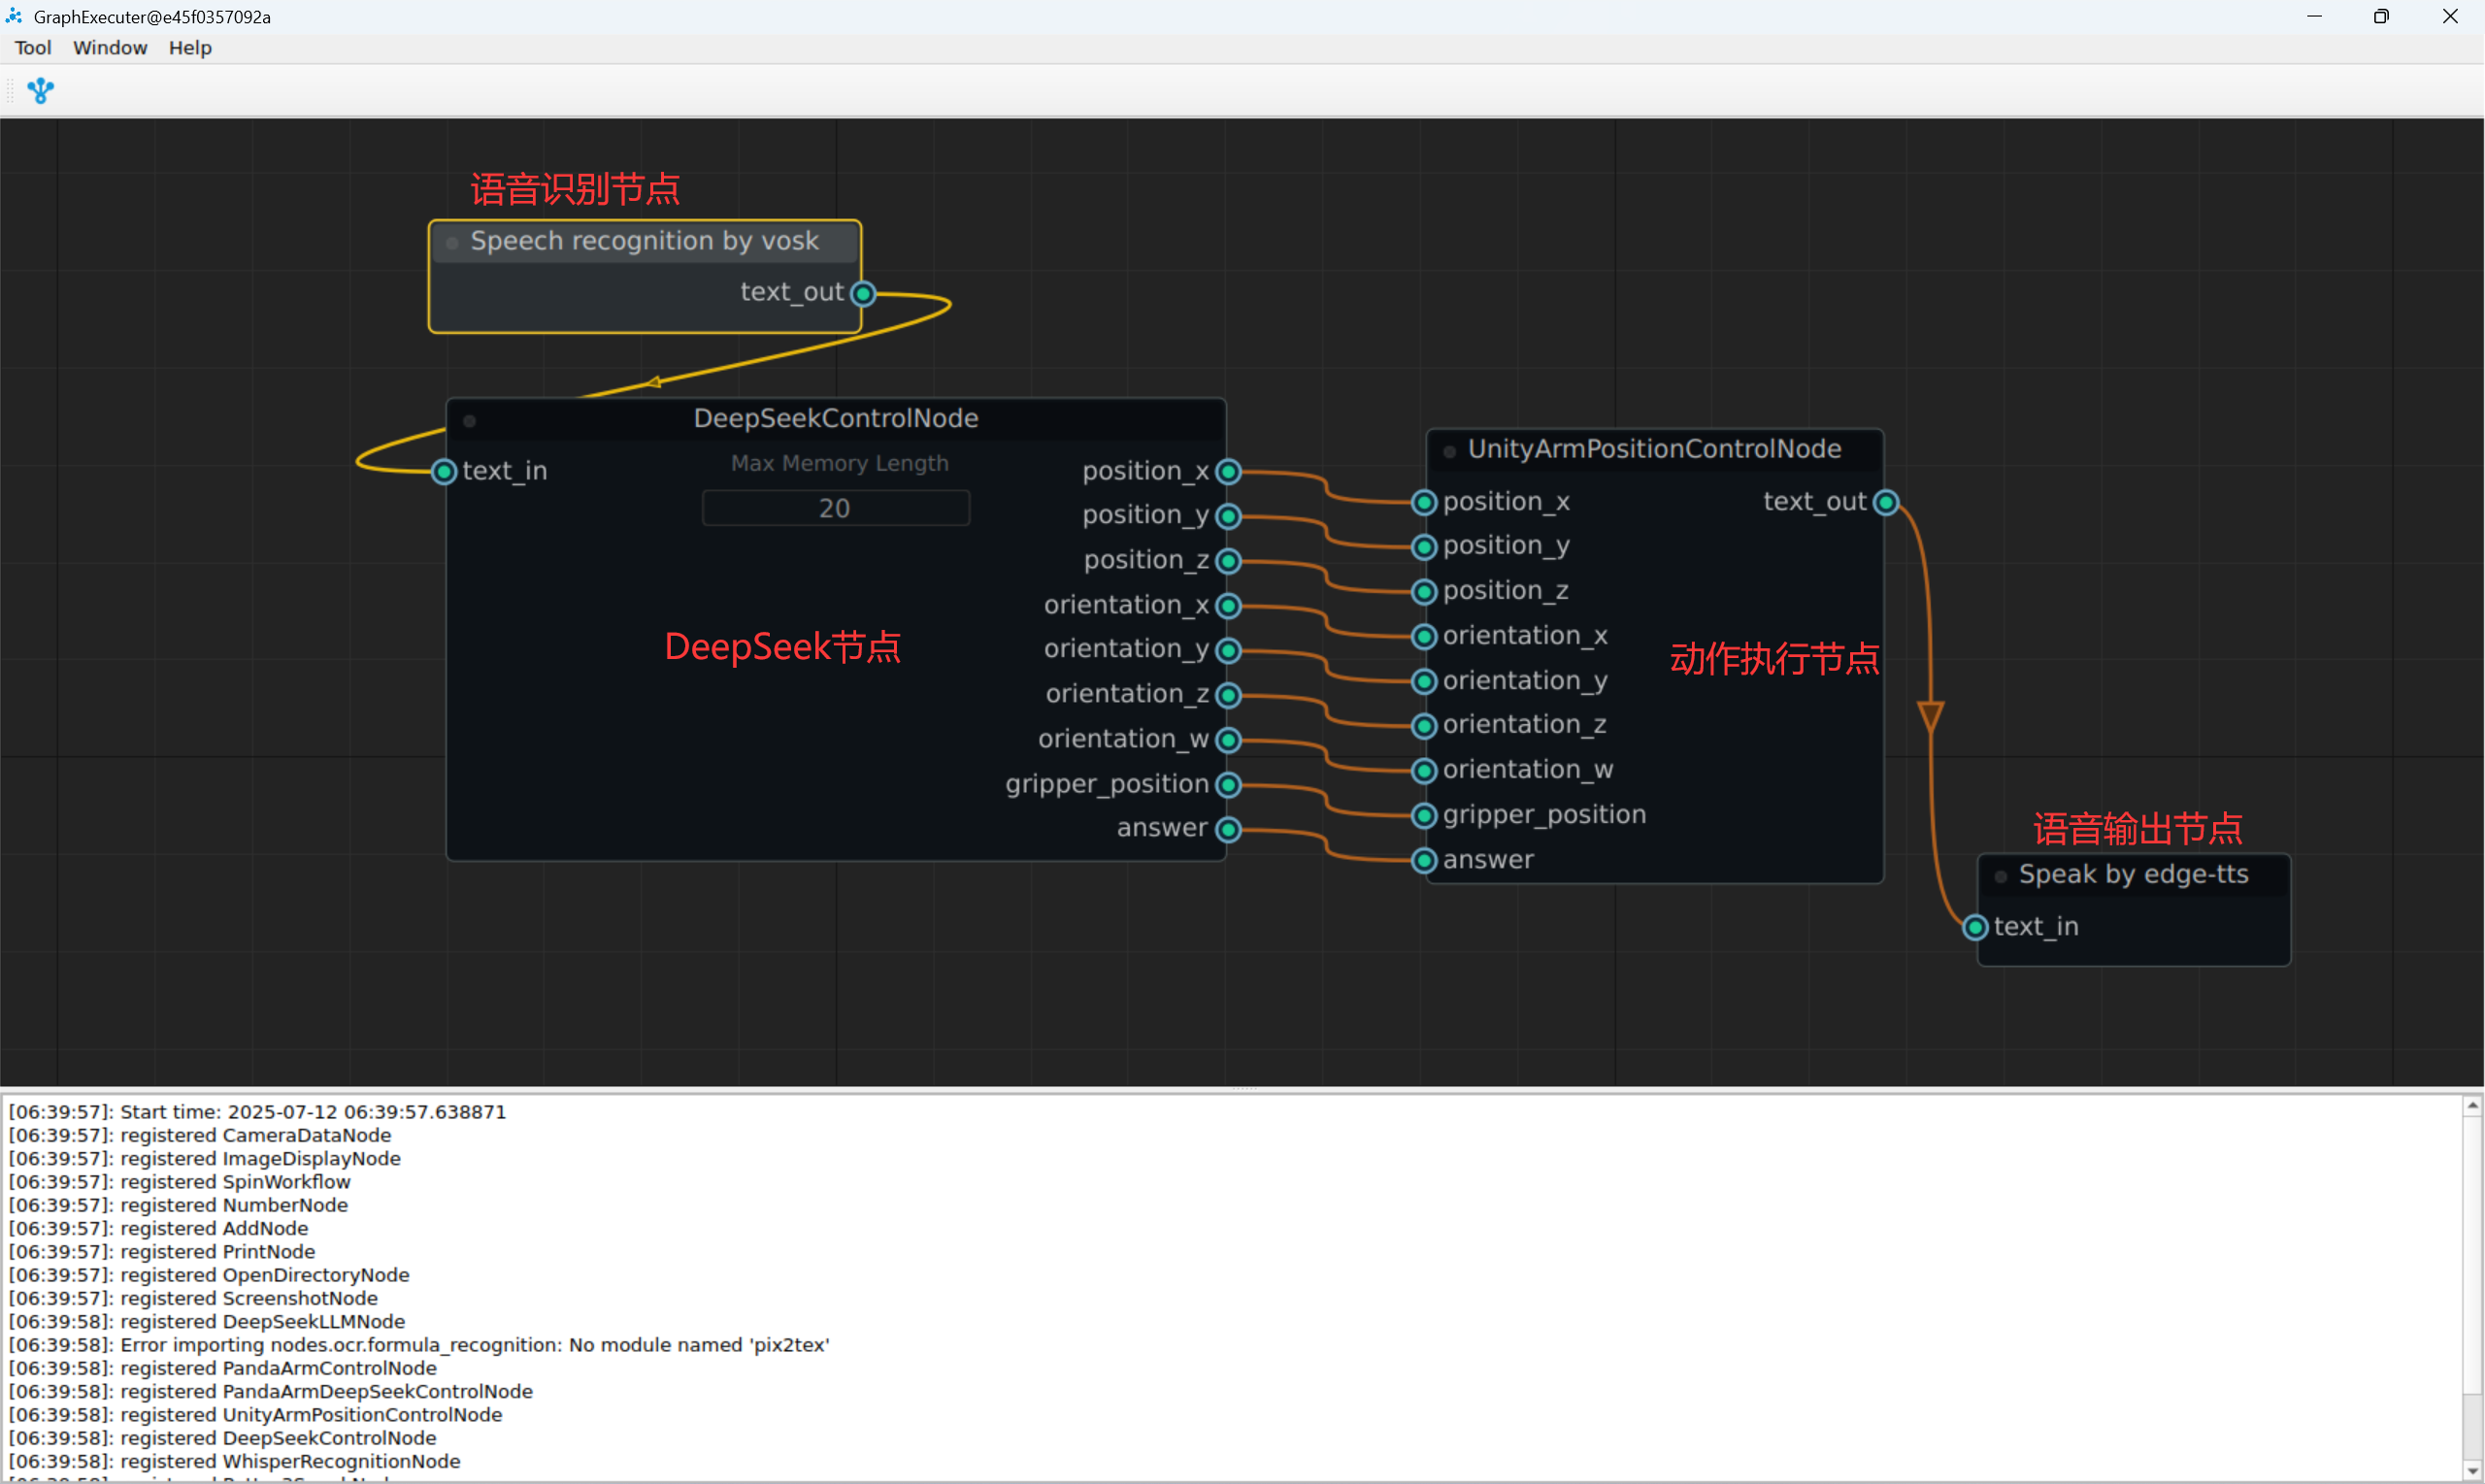Toggle the status dot on the Speak by edge-tts node
This screenshot has height=1484, width=2485.
[x=2001, y=877]
